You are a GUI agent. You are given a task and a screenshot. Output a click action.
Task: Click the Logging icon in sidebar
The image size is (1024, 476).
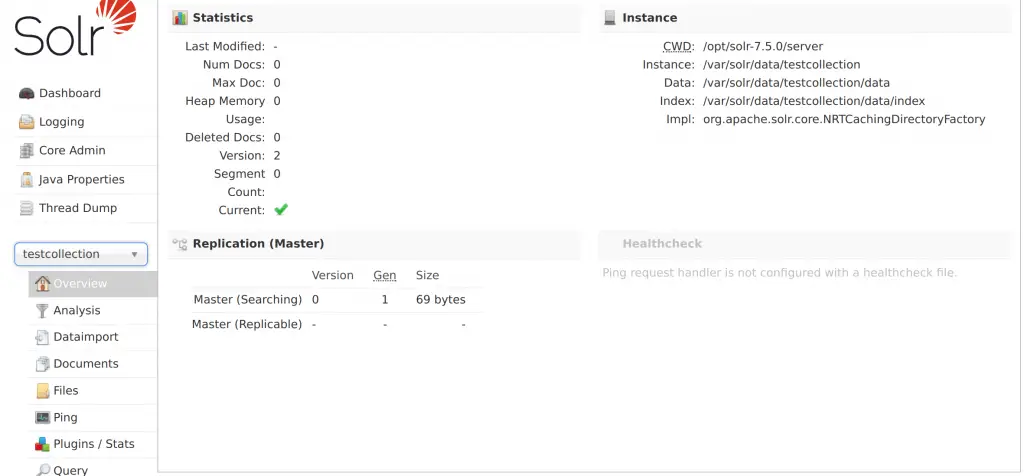26,122
